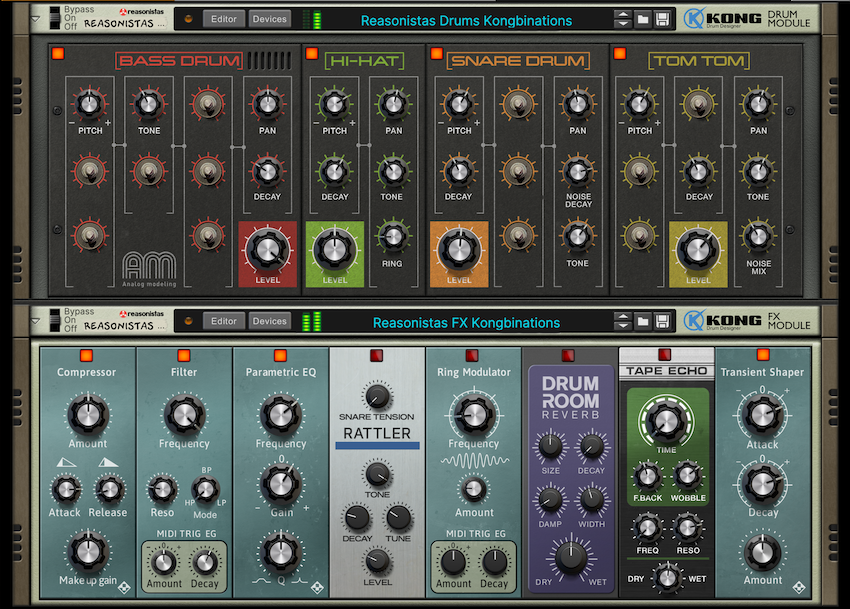Click the Tape Echo Wobble knob
This screenshot has width=850, height=609.
pos(687,476)
